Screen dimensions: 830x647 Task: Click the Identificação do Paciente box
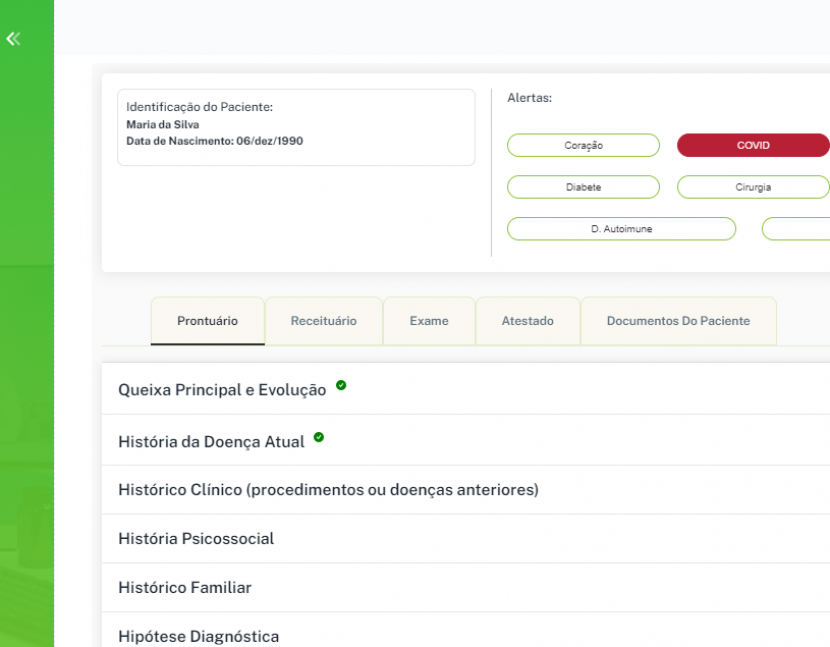tap(296, 127)
